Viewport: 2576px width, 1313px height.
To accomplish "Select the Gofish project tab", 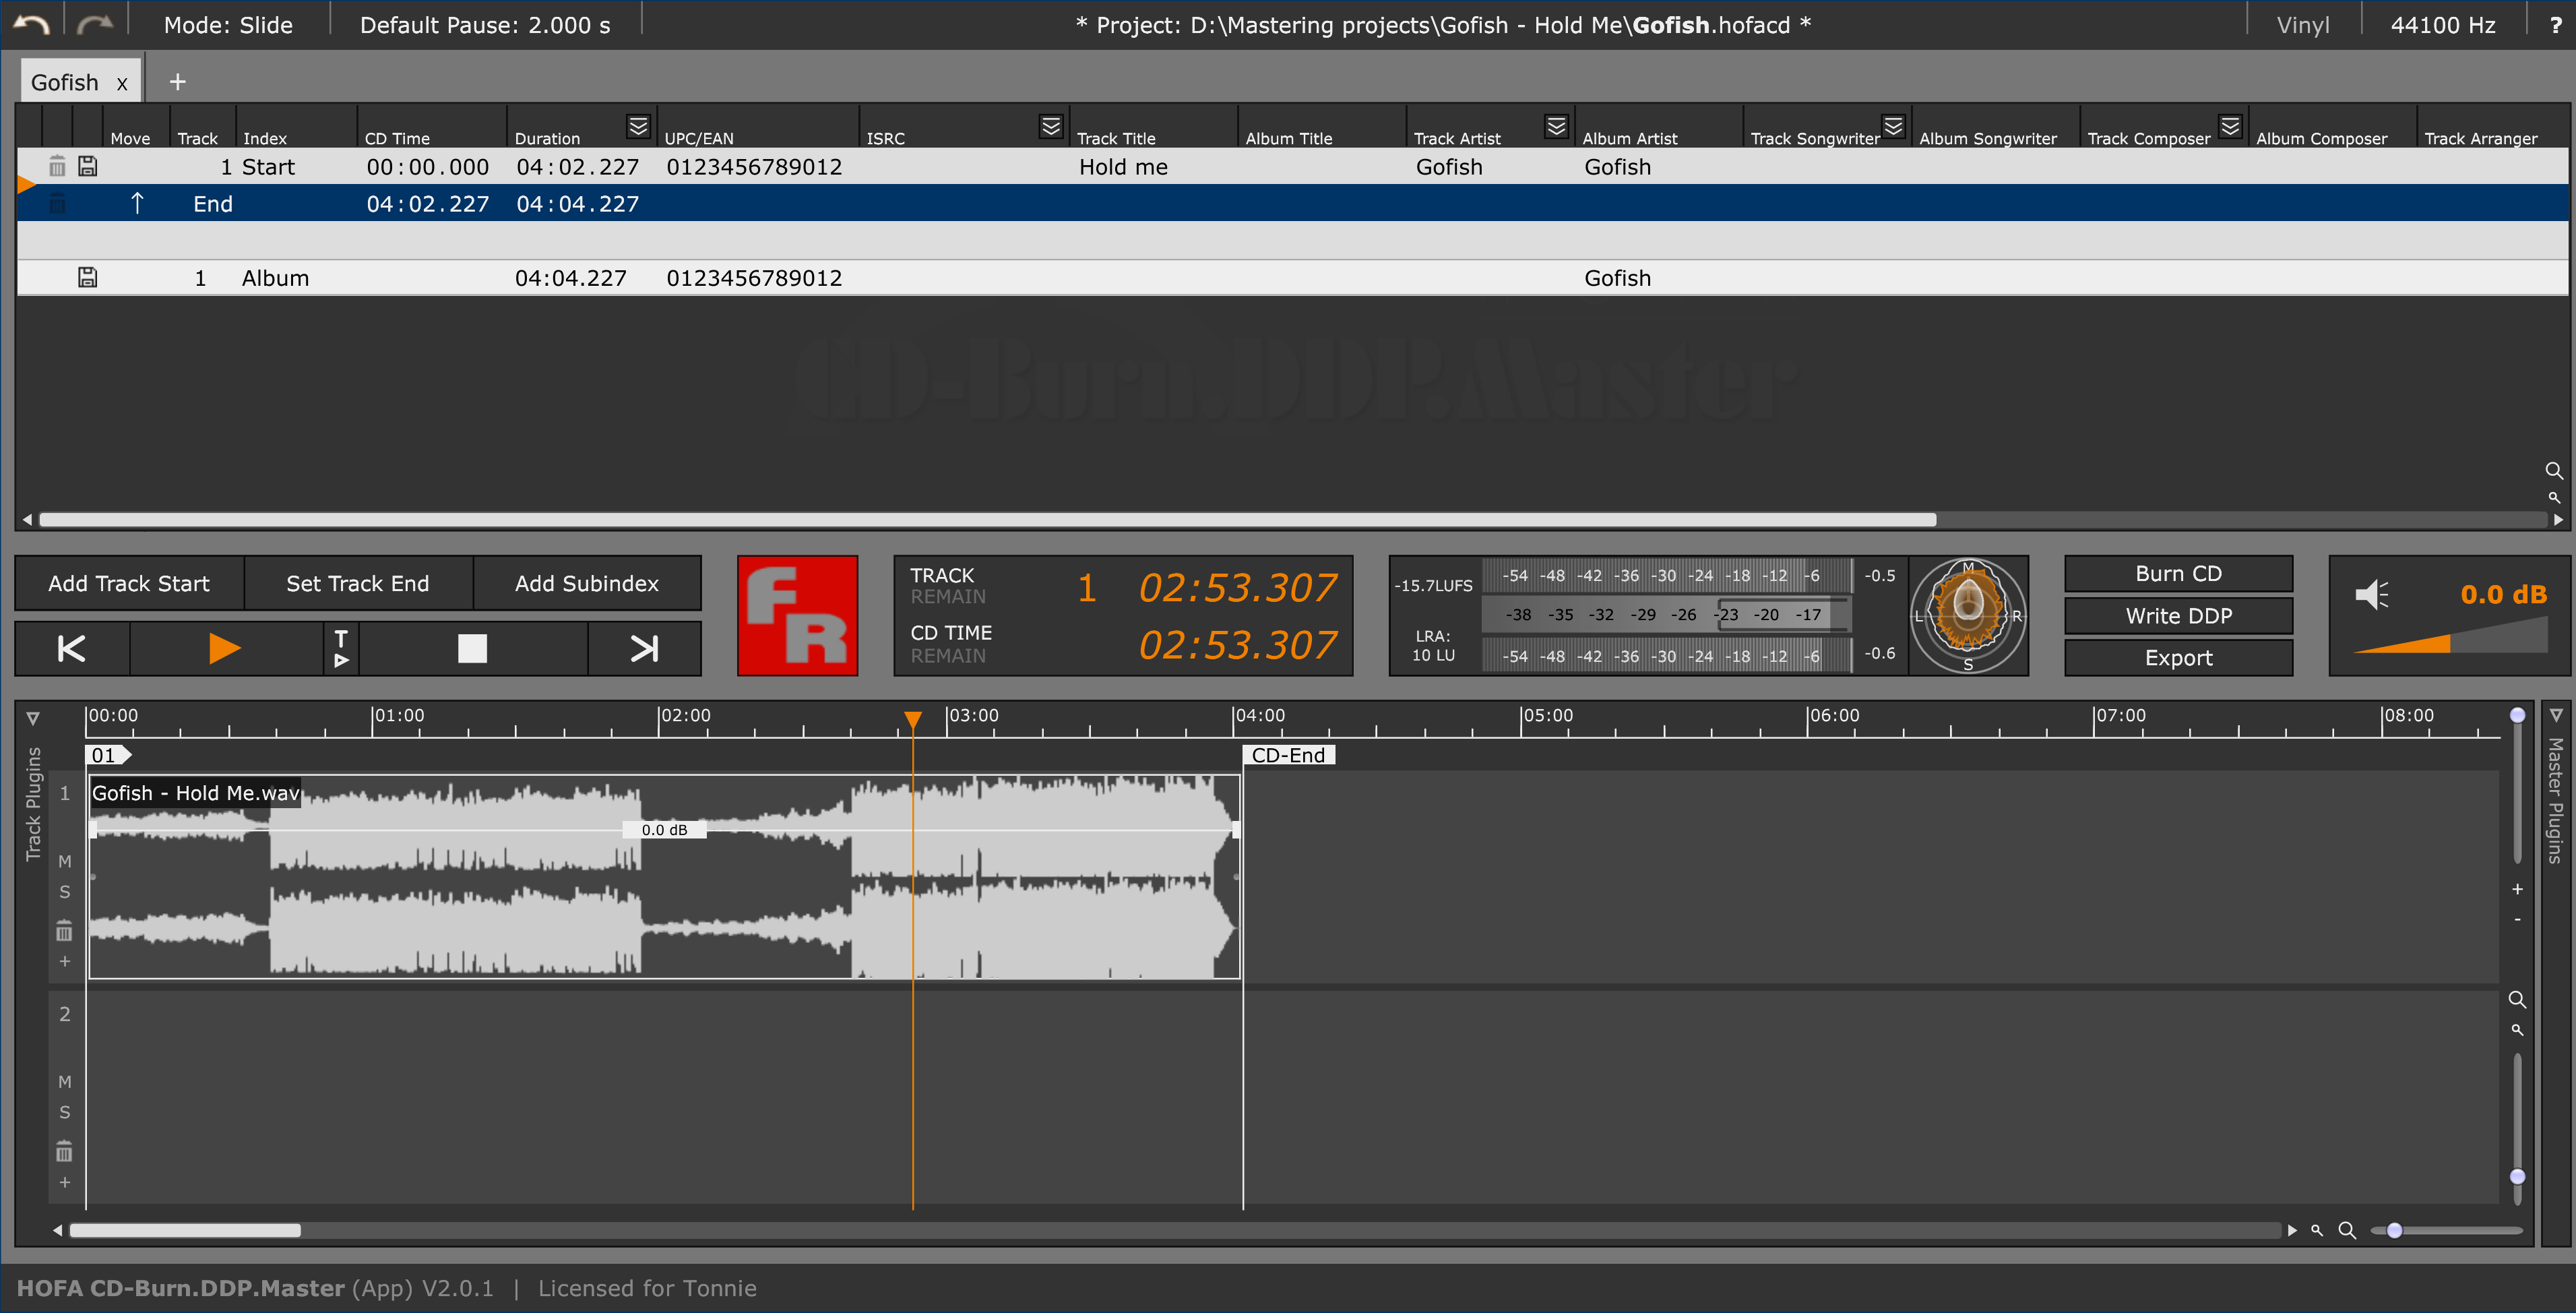I will tap(65, 82).
